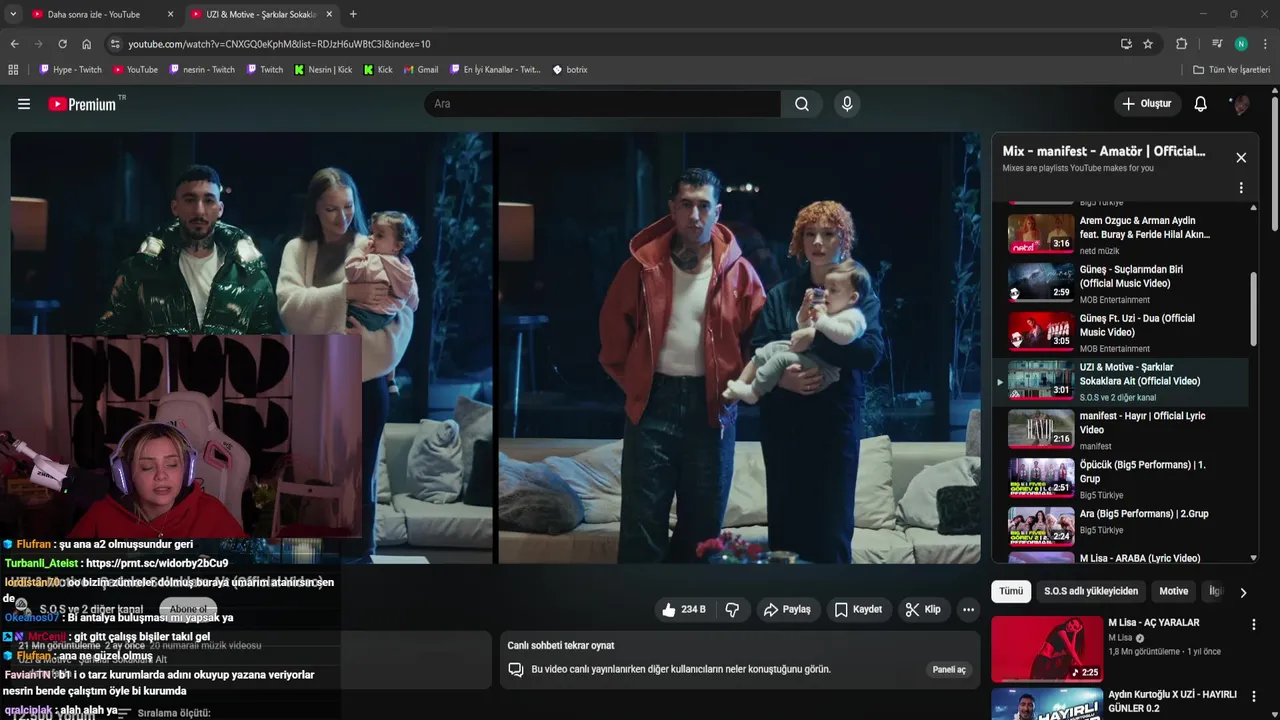Click the Oluştur create button
Screen dimensions: 1280x720
pos(1146,104)
